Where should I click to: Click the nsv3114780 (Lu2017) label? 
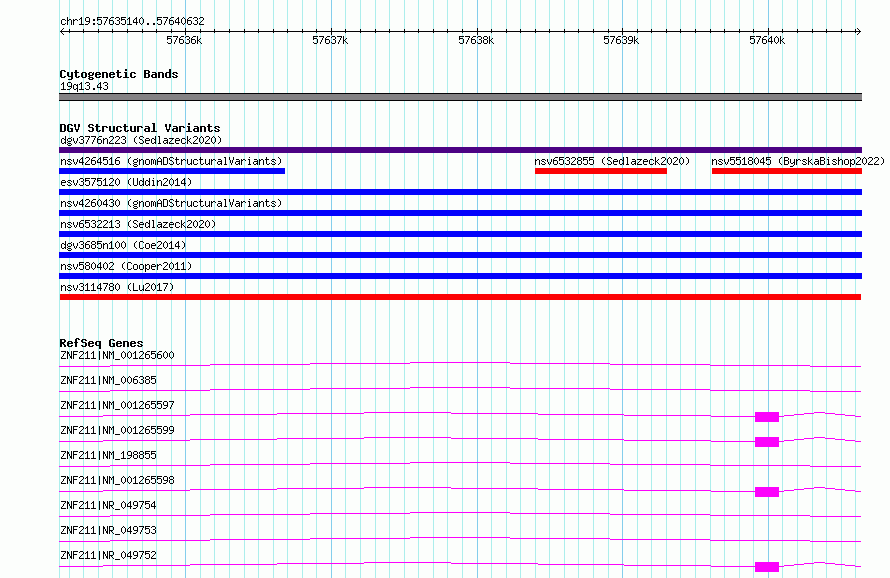[117, 287]
